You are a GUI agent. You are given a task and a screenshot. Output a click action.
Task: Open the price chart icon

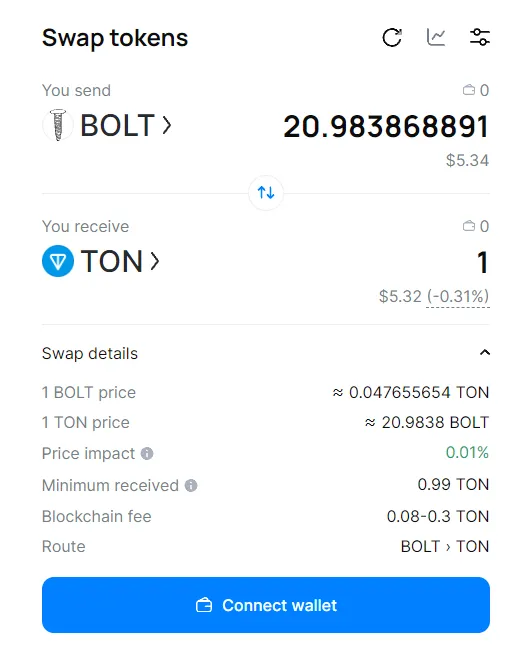pos(436,37)
